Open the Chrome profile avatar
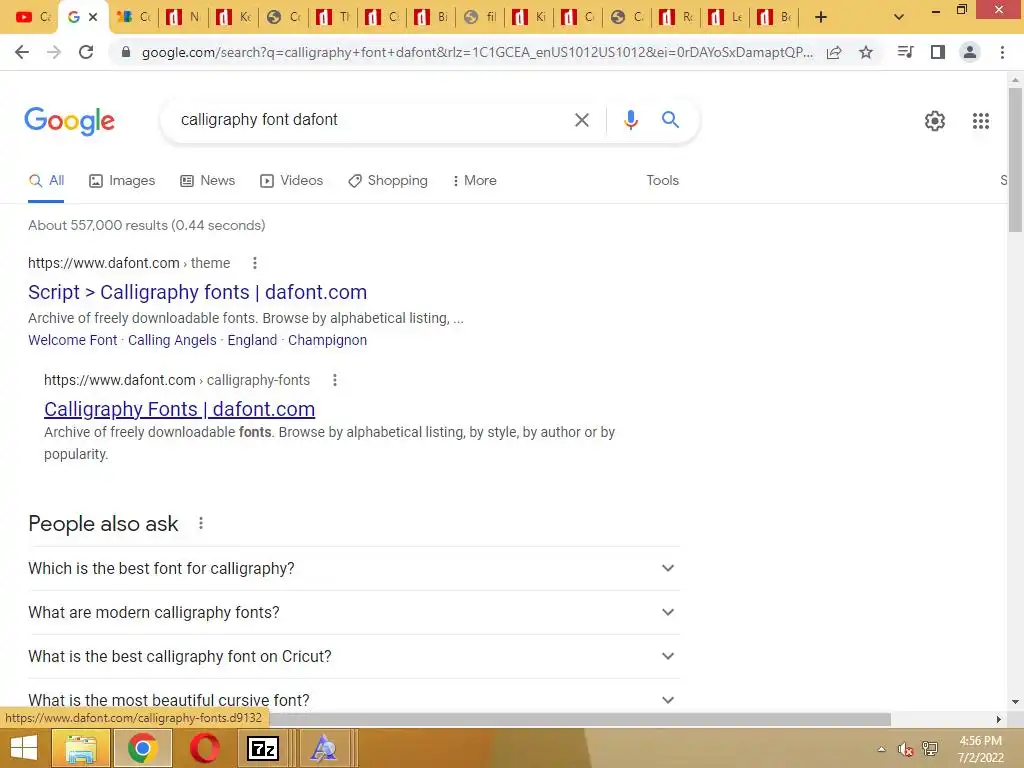 pos(970,52)
